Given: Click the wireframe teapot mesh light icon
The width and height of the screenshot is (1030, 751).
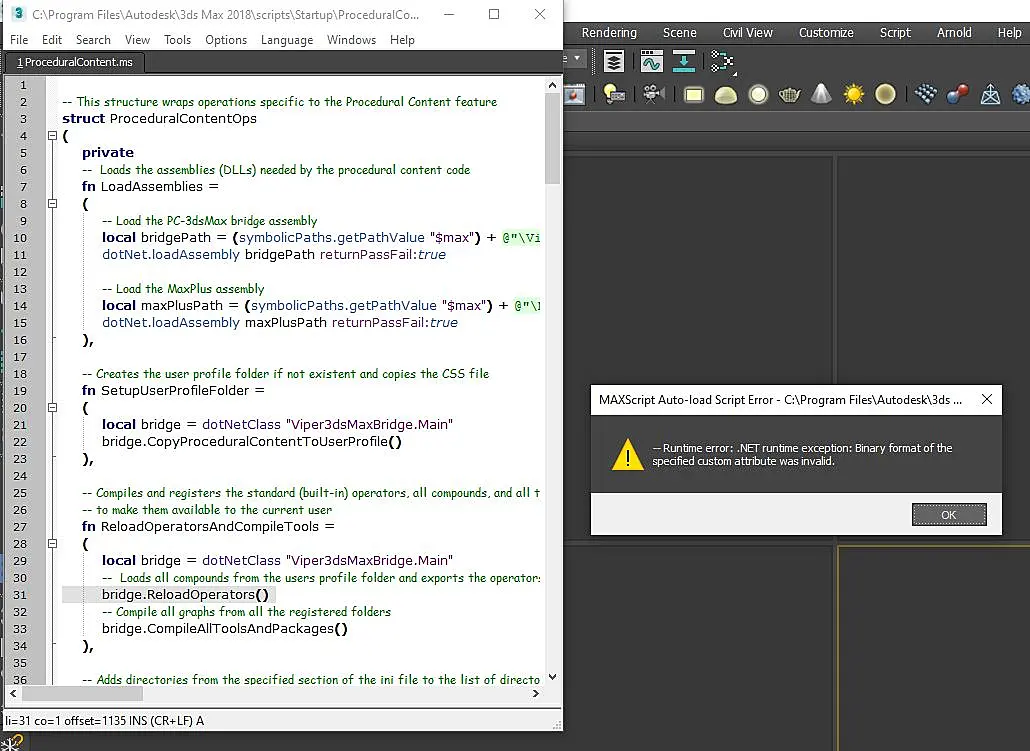Looking at the screenshot, I should coord(789,95).
